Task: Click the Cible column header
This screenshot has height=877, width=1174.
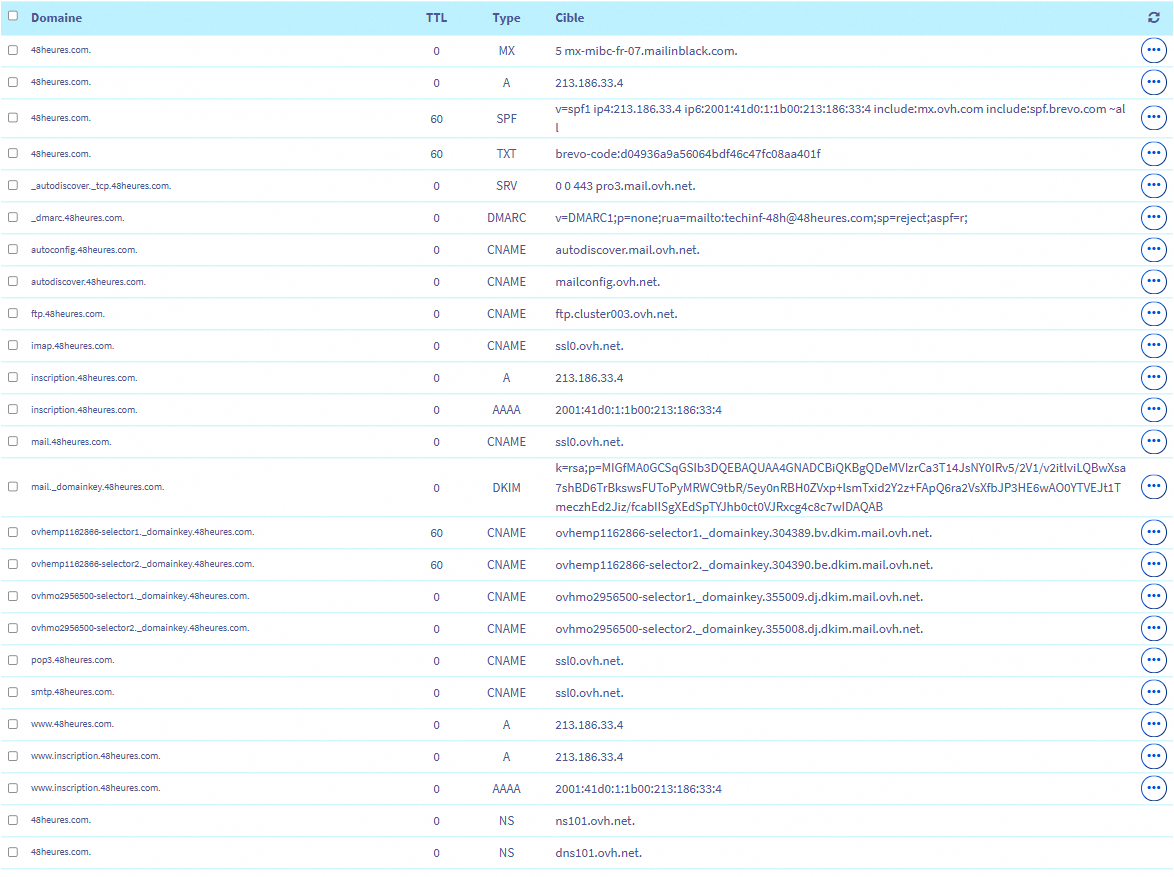Action: click(x=570, y=18)
